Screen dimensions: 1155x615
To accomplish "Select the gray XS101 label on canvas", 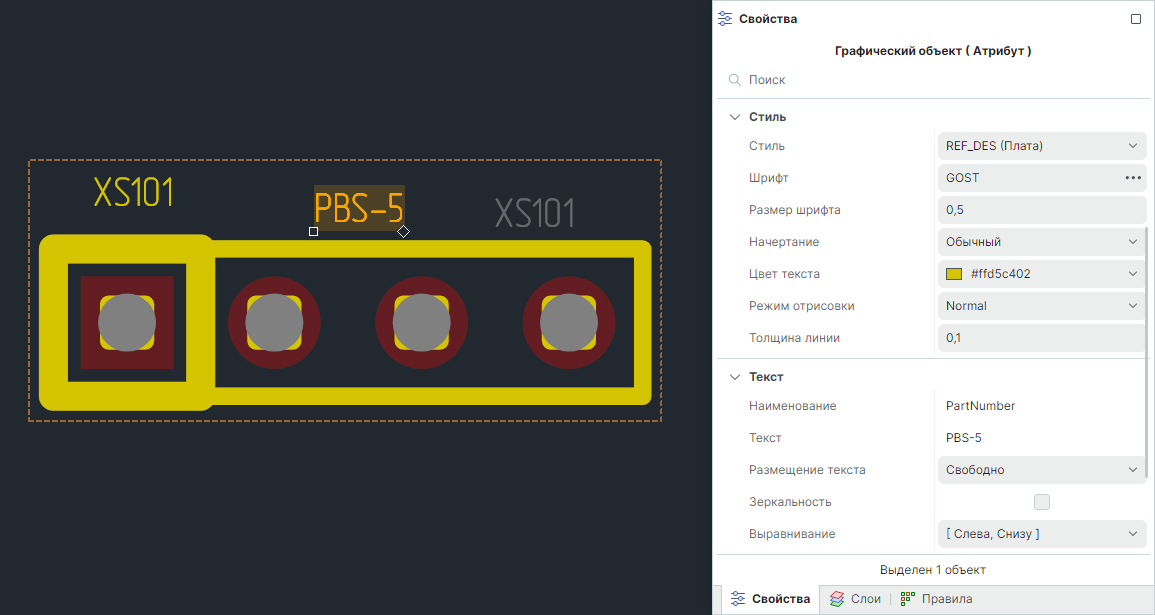I will coord(535,213).
